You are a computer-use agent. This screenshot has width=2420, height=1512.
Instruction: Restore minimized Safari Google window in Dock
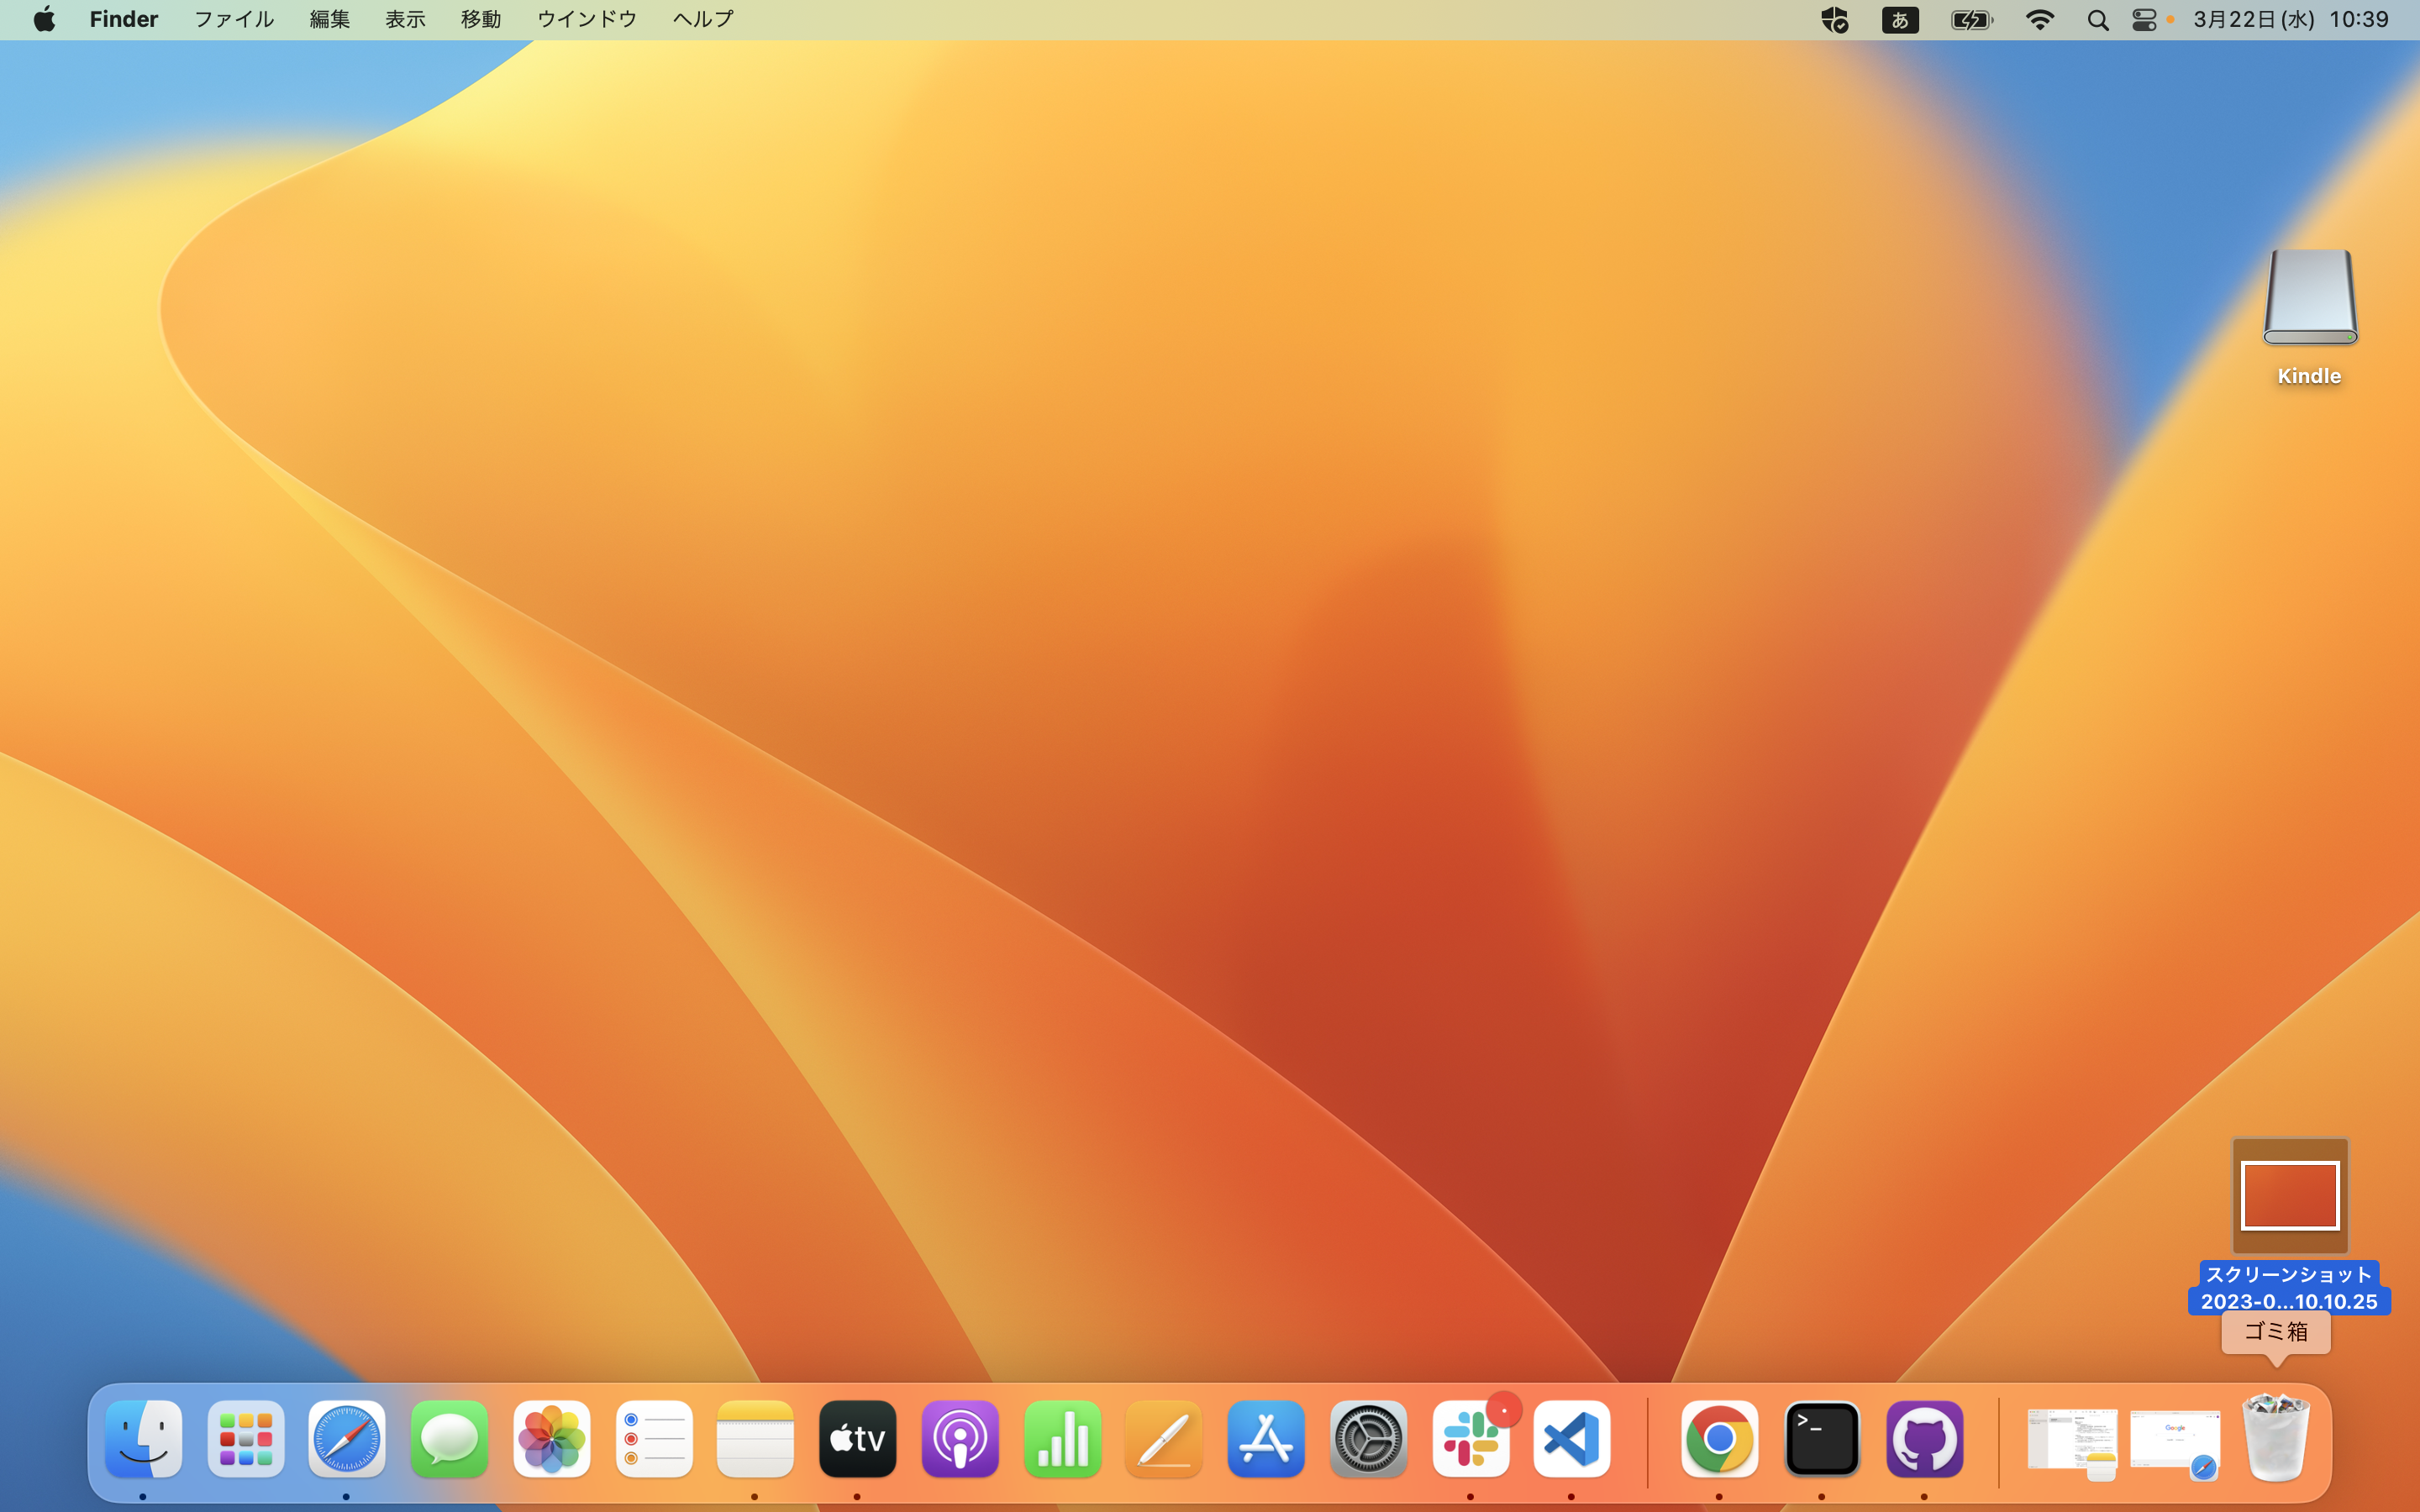2175,1443
